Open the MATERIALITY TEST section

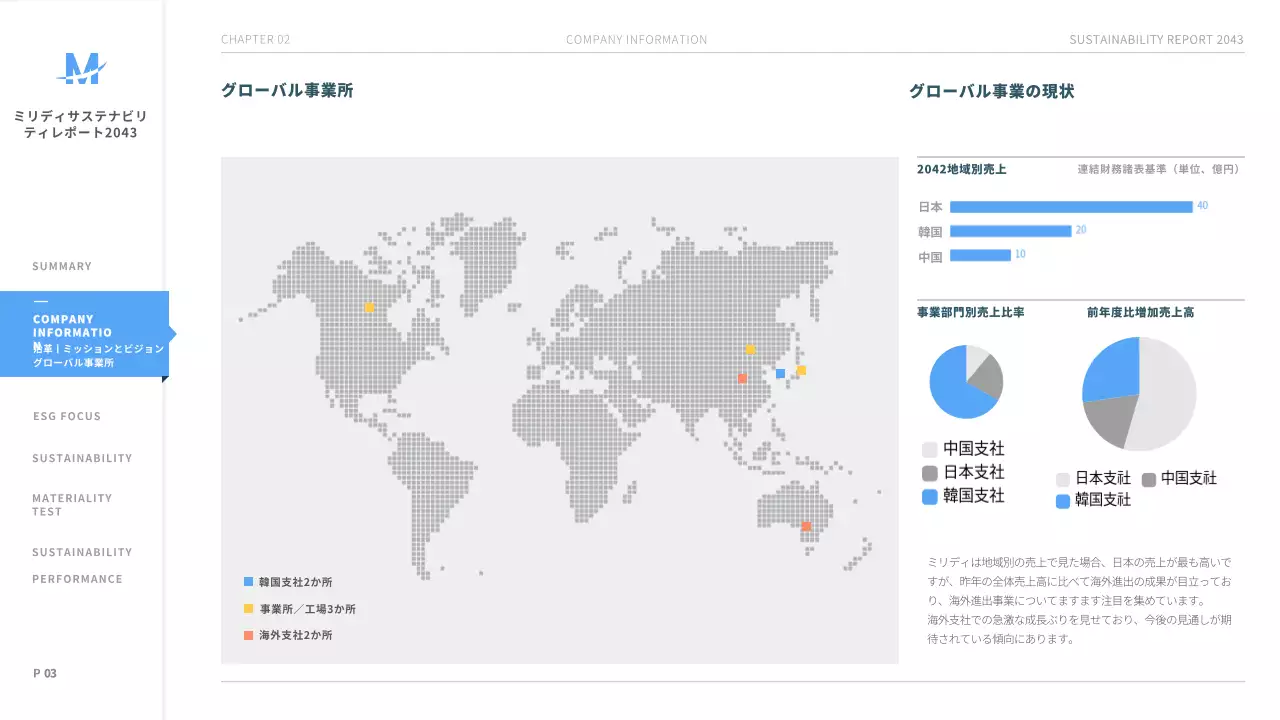[72, 504]
